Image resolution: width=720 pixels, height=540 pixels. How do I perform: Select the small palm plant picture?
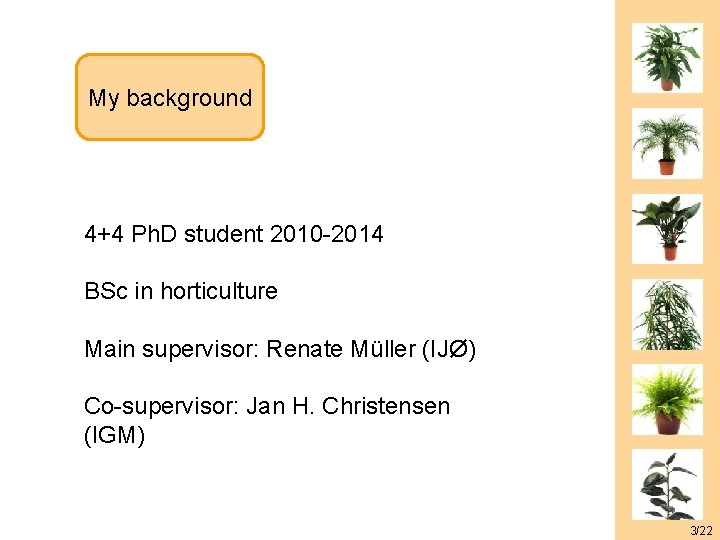click(667, 143)
